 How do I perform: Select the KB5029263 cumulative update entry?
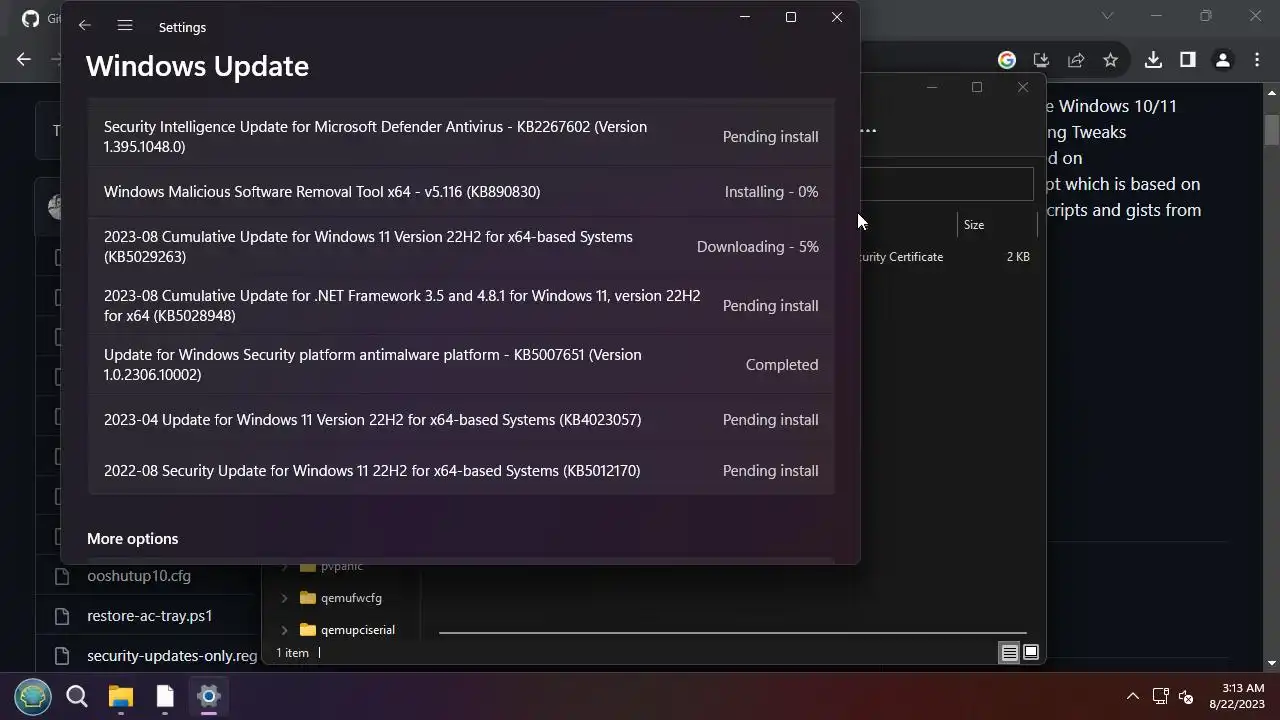pos(461,247)
